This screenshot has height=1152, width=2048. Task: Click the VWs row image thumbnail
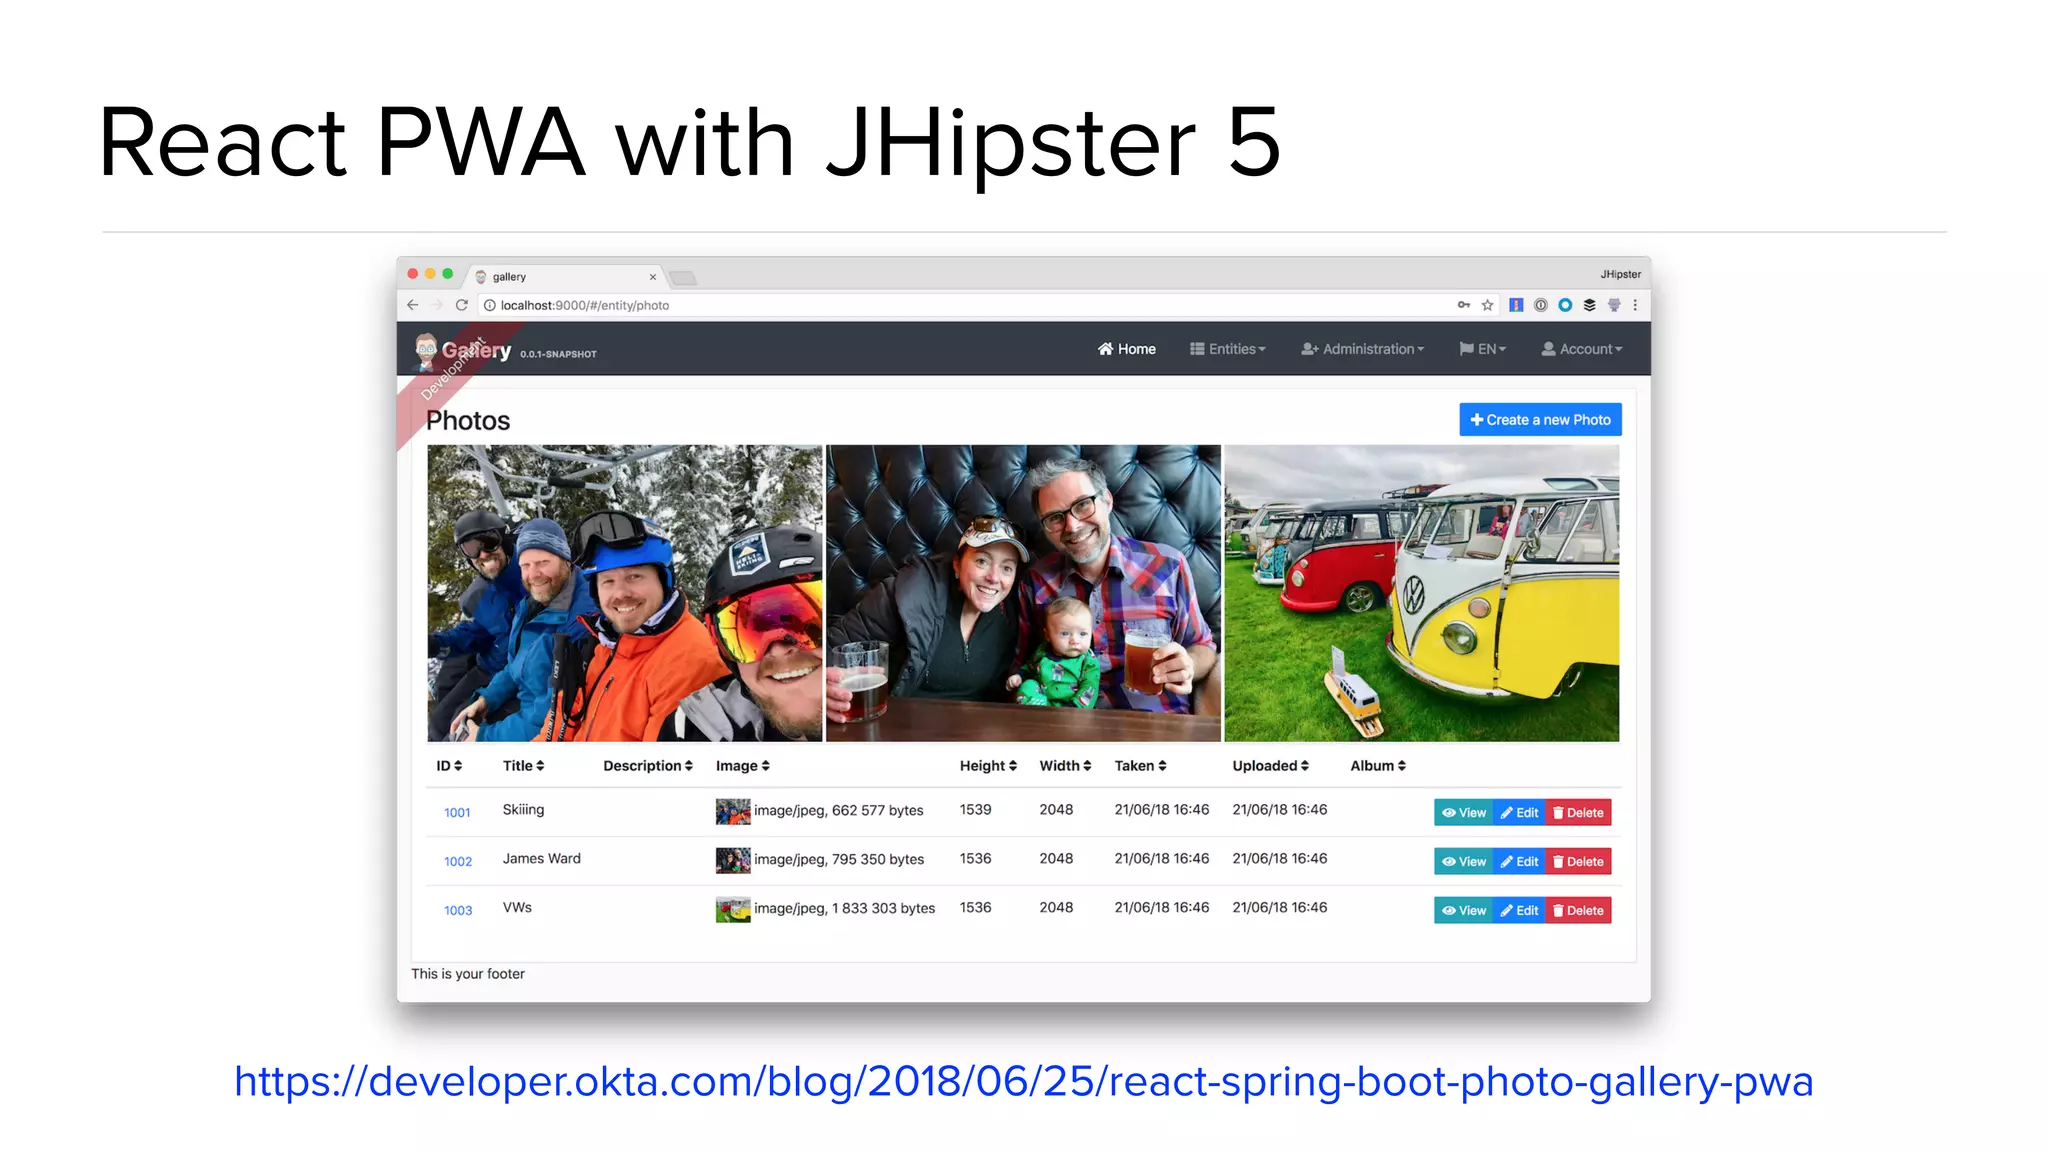click(x=733, y=909)
